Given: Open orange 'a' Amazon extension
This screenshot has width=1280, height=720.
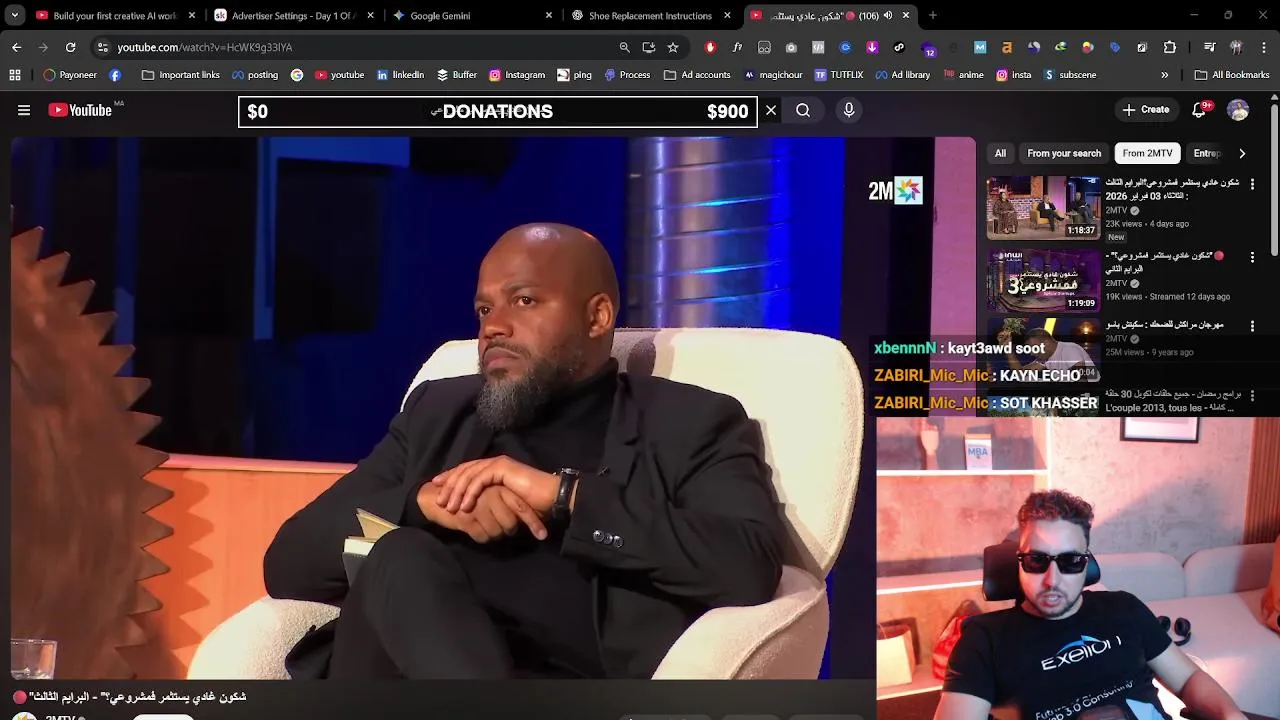Looking at the screenshot, I should pyautogui.click(x=1007, y=47).
